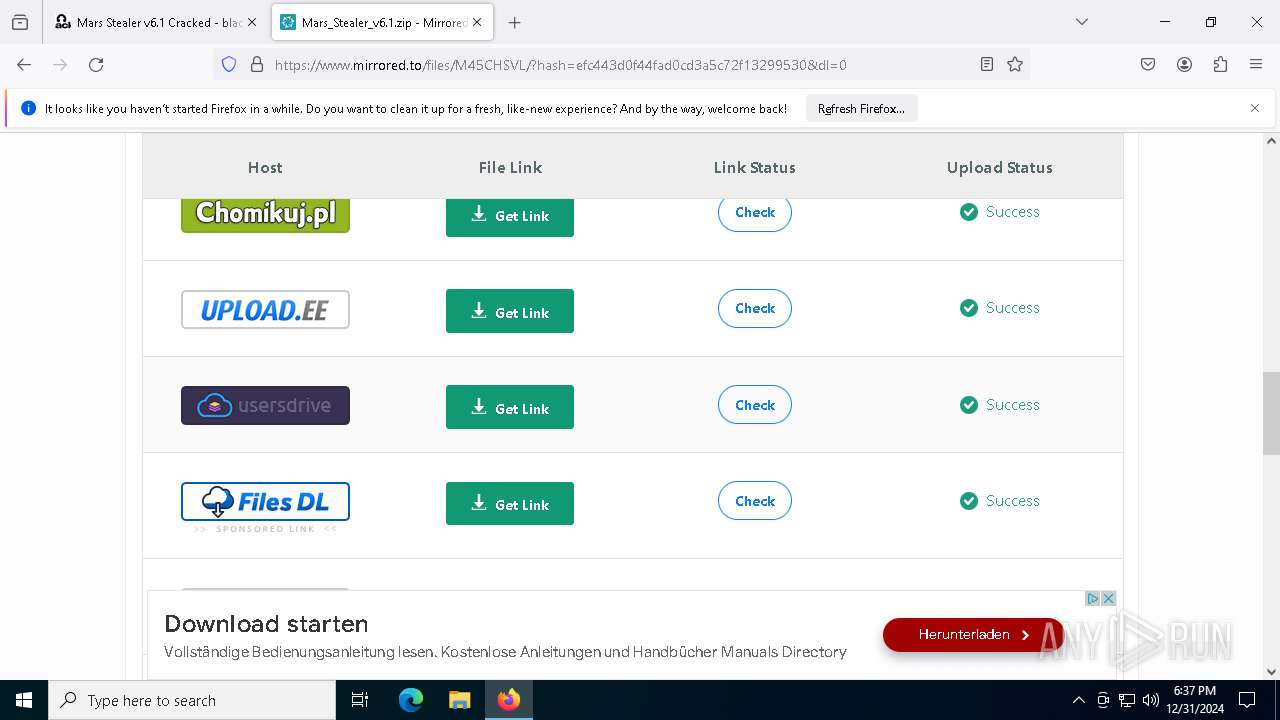Click the Herunterladen ad button
This screenshot has height=720, width=1280.
973,635
